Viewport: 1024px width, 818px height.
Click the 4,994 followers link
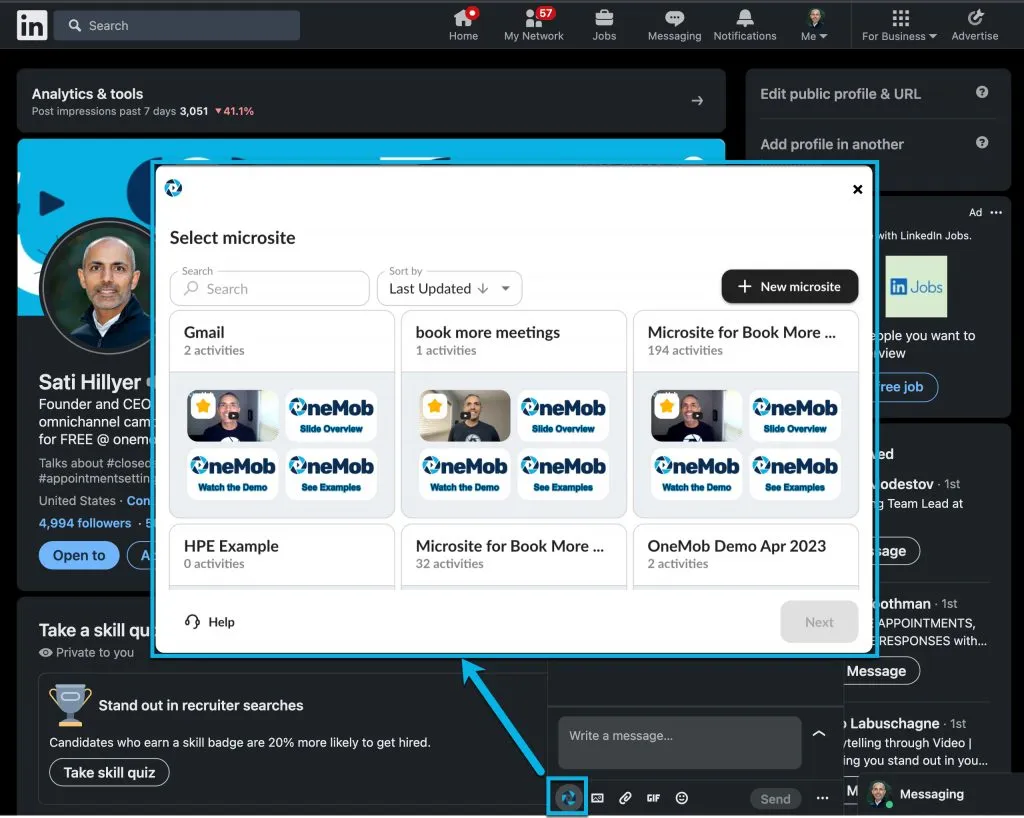(x=85, y=523)
